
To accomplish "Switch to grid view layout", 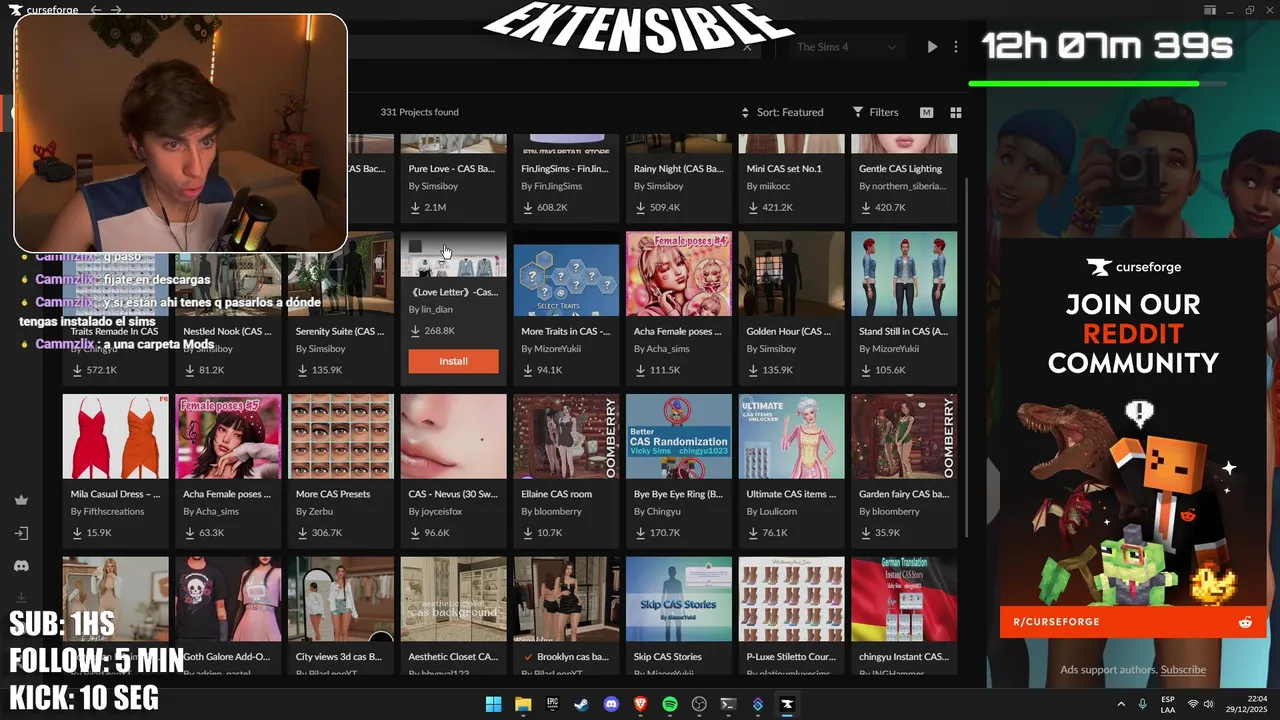I will click(955, 113).
